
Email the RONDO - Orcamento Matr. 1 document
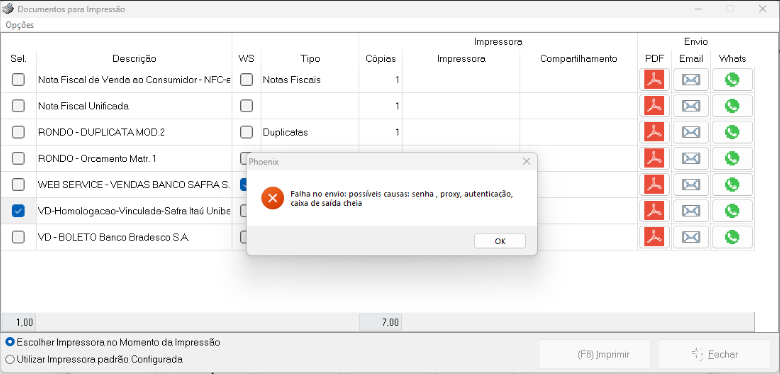pos(691,159)
